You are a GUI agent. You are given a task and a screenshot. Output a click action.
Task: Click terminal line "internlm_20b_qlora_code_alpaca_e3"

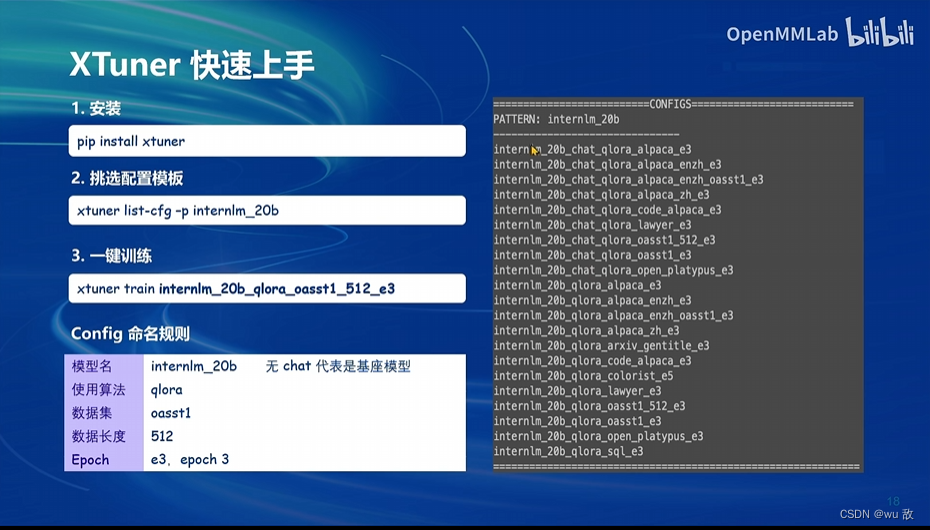coord(593,361)
